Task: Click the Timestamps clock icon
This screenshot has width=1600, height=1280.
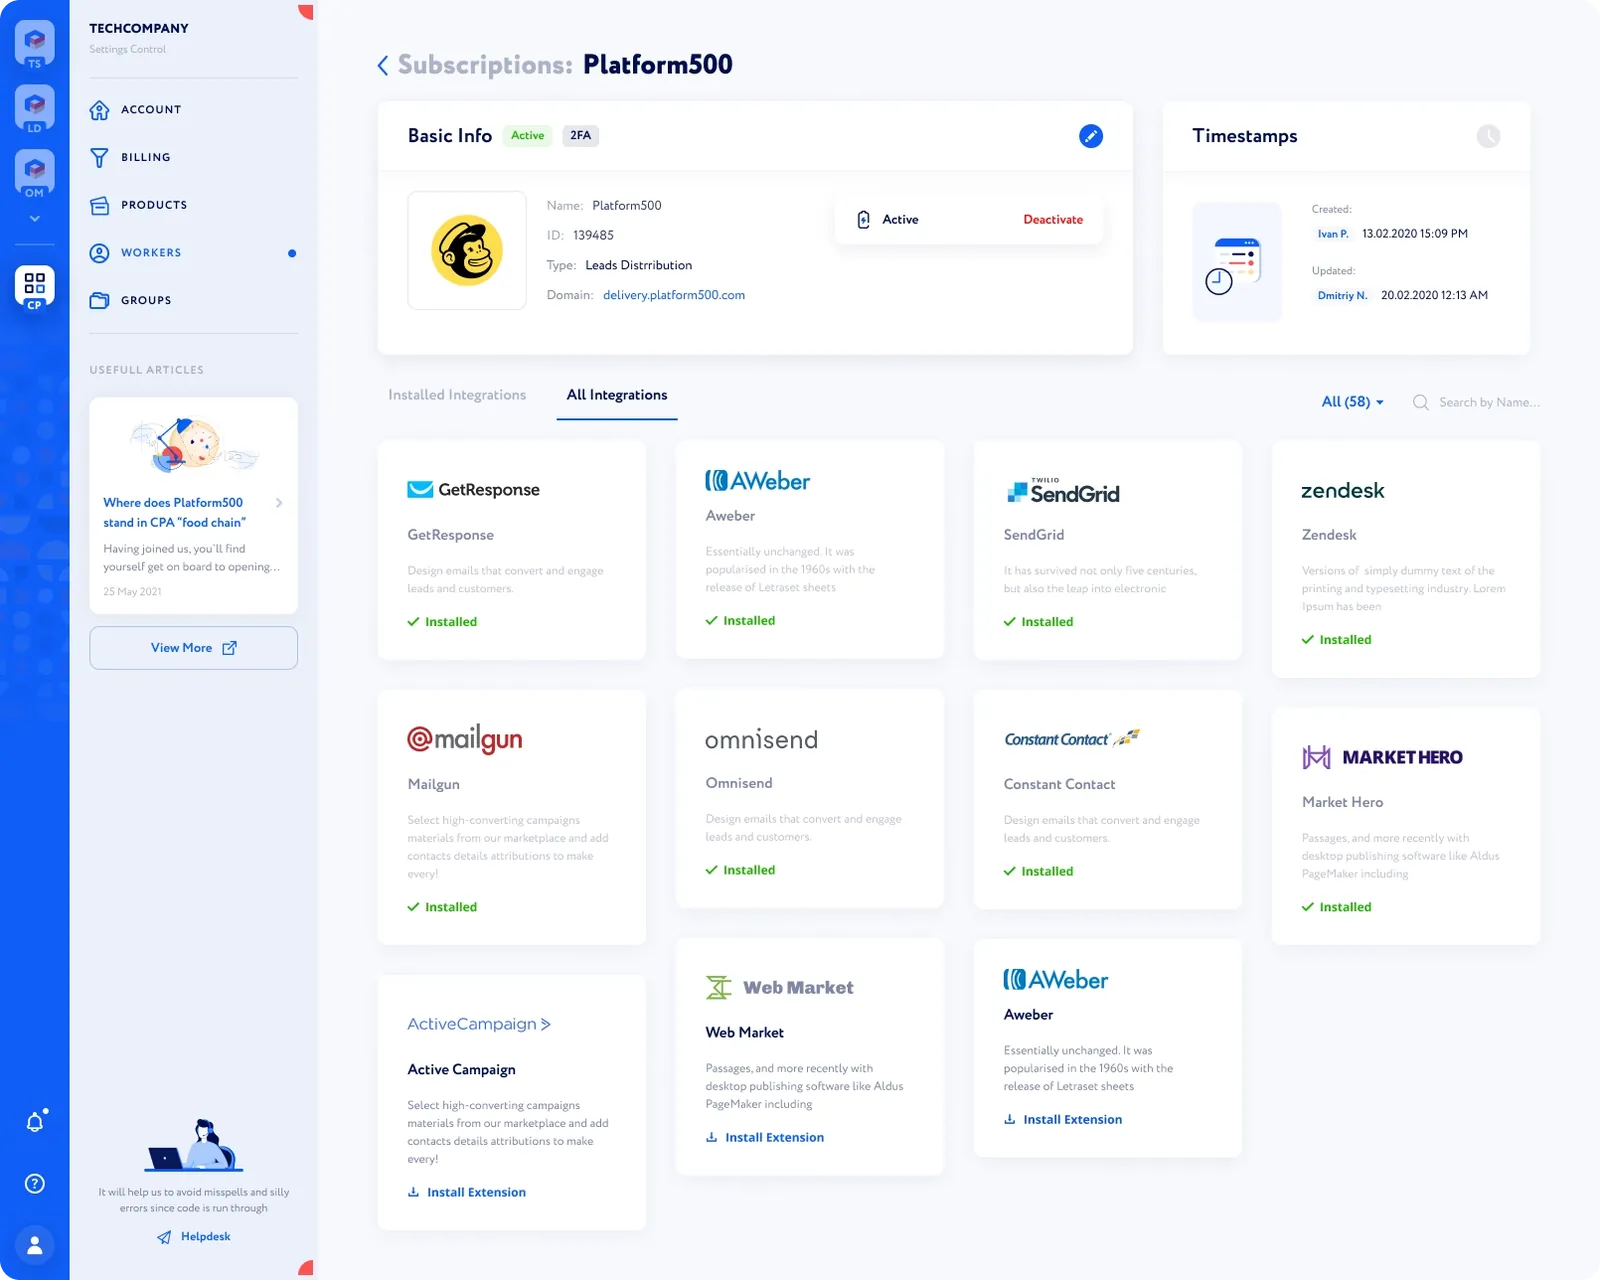Action: point(1488,136)
